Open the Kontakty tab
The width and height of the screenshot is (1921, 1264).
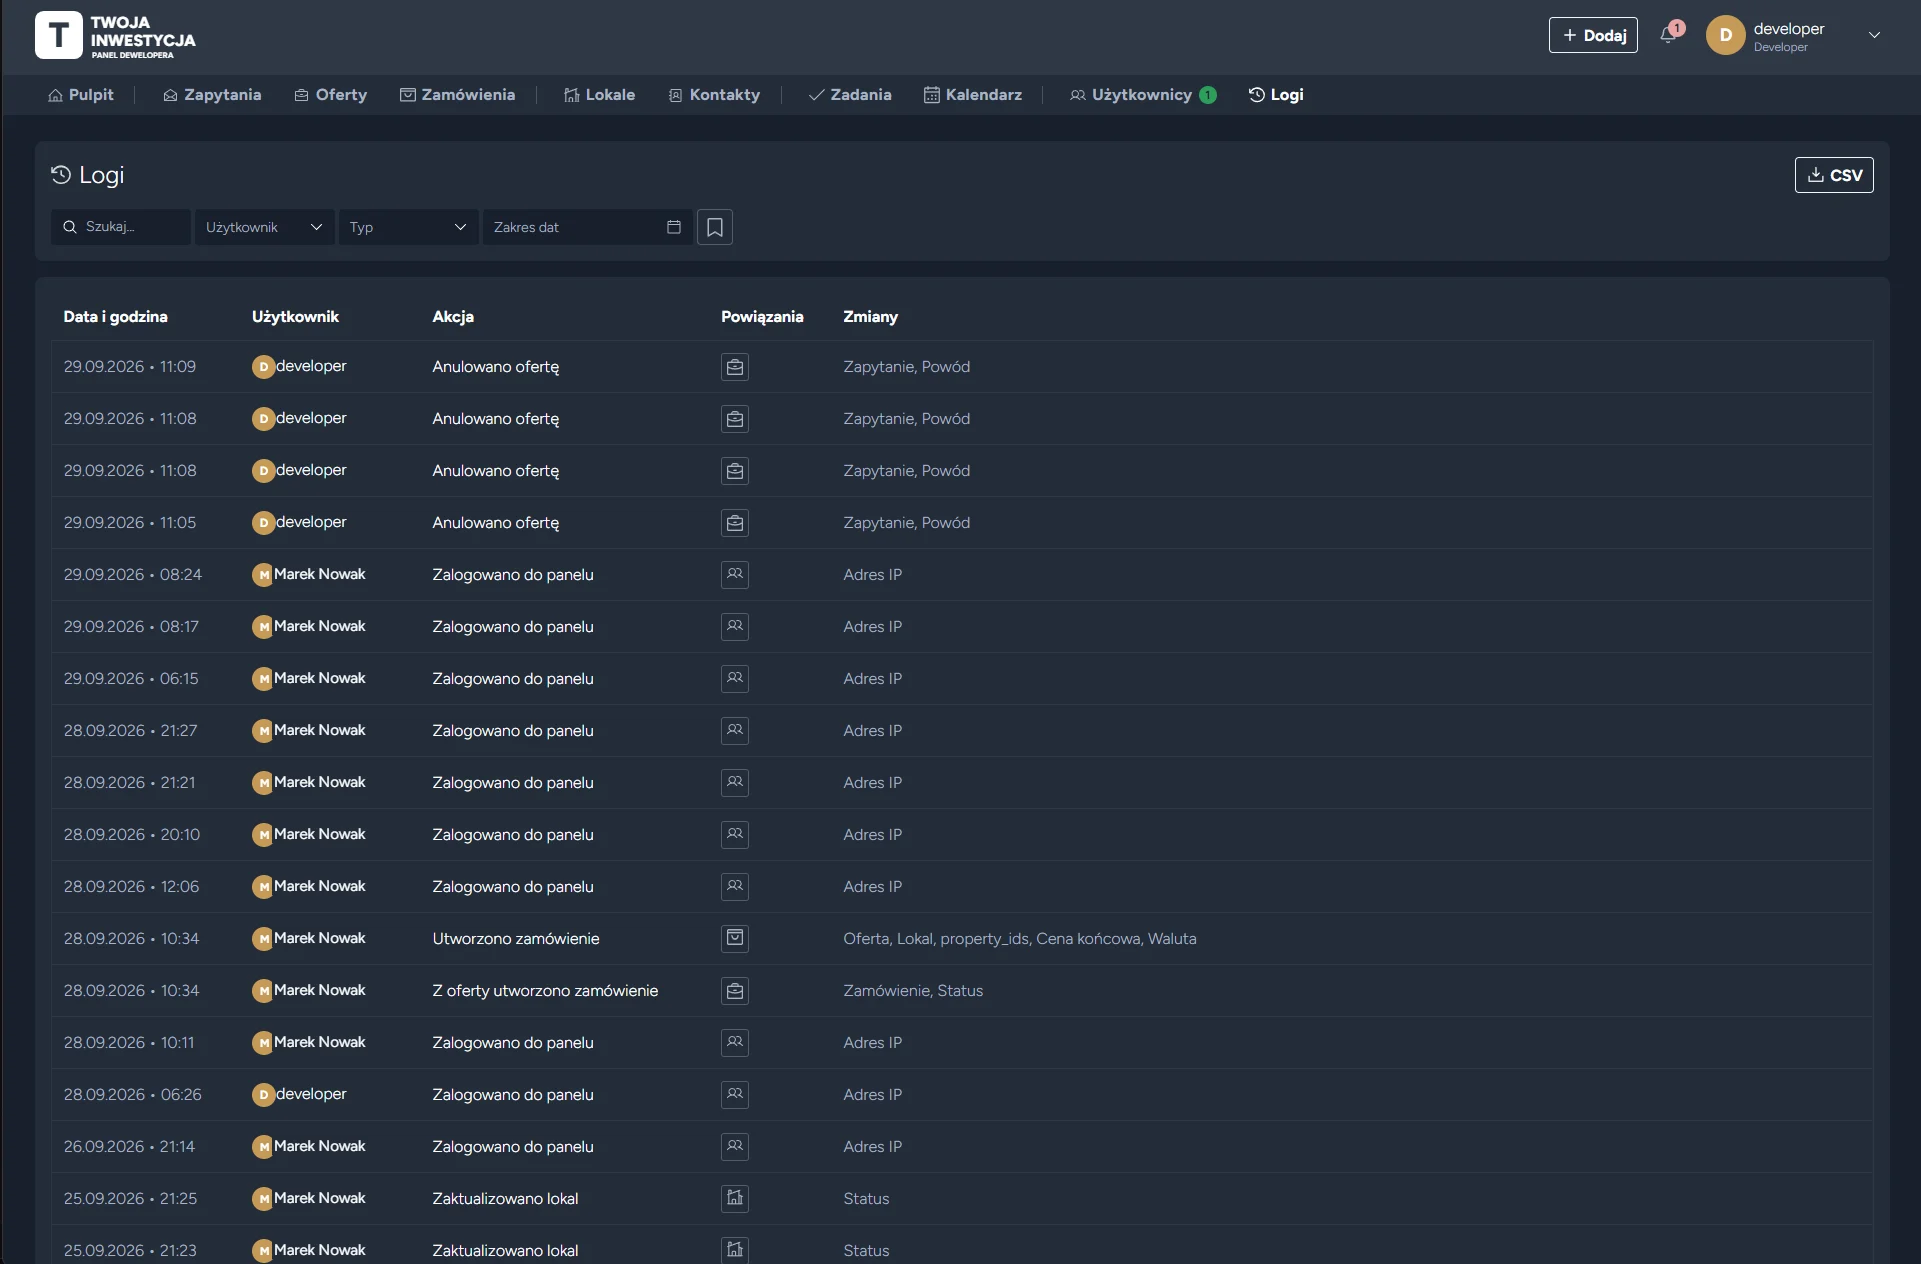[x=714, y=95]
